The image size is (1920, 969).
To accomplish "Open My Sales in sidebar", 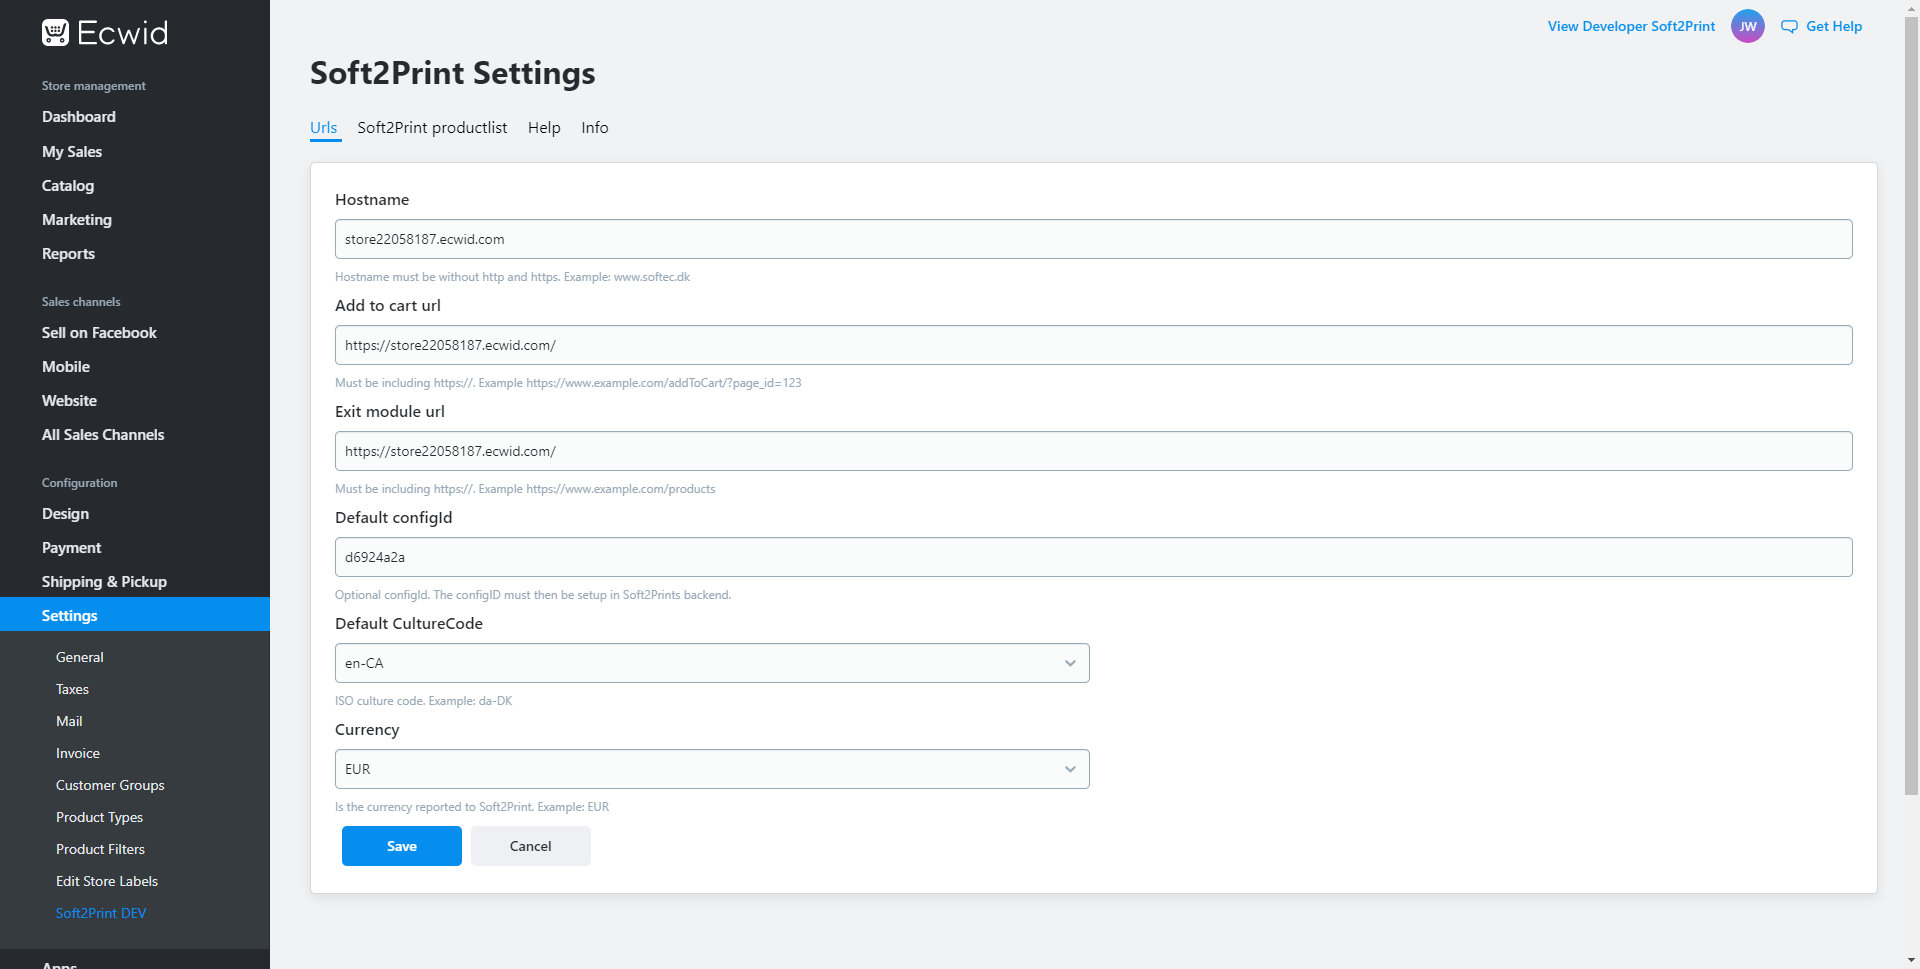I will click(72, 152).
